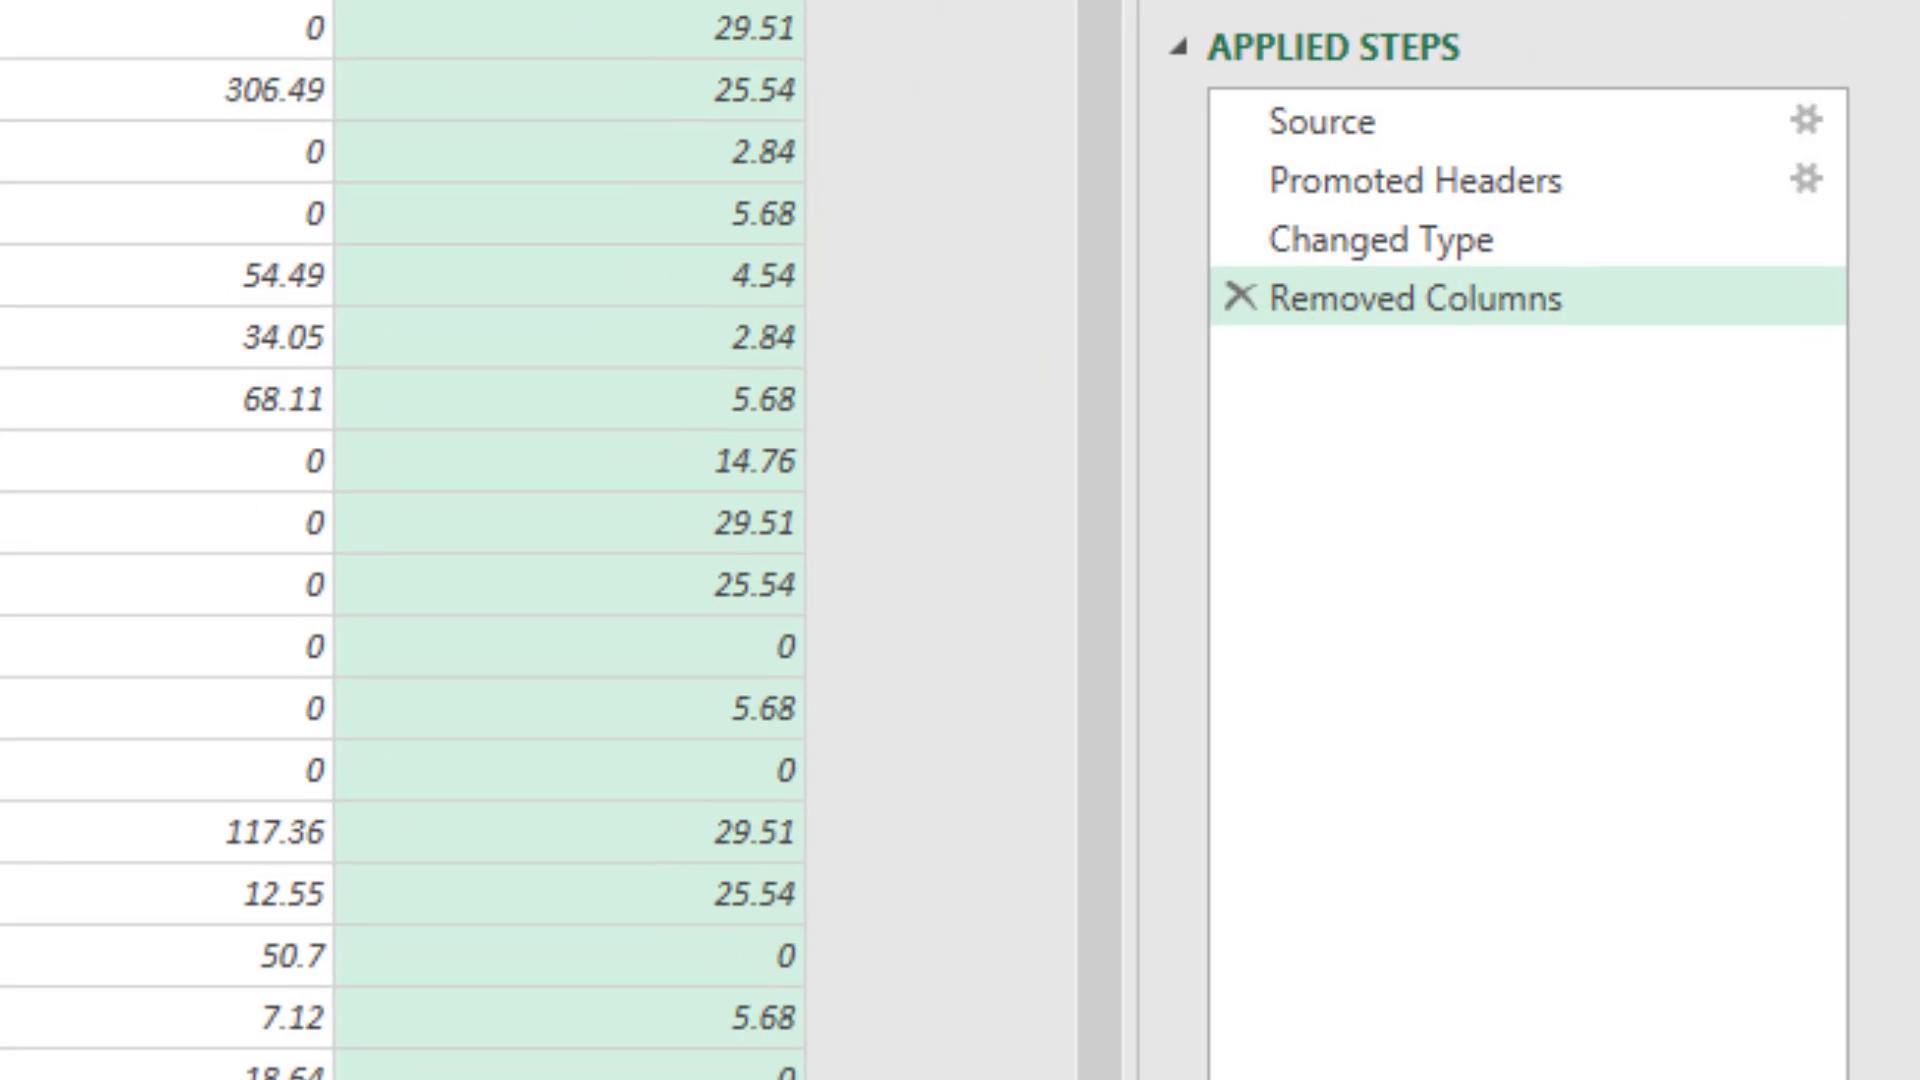Viewport: 1920px width, 1080px height.
Task: Select cell containing 7.12
Action: click(292, 1018)
